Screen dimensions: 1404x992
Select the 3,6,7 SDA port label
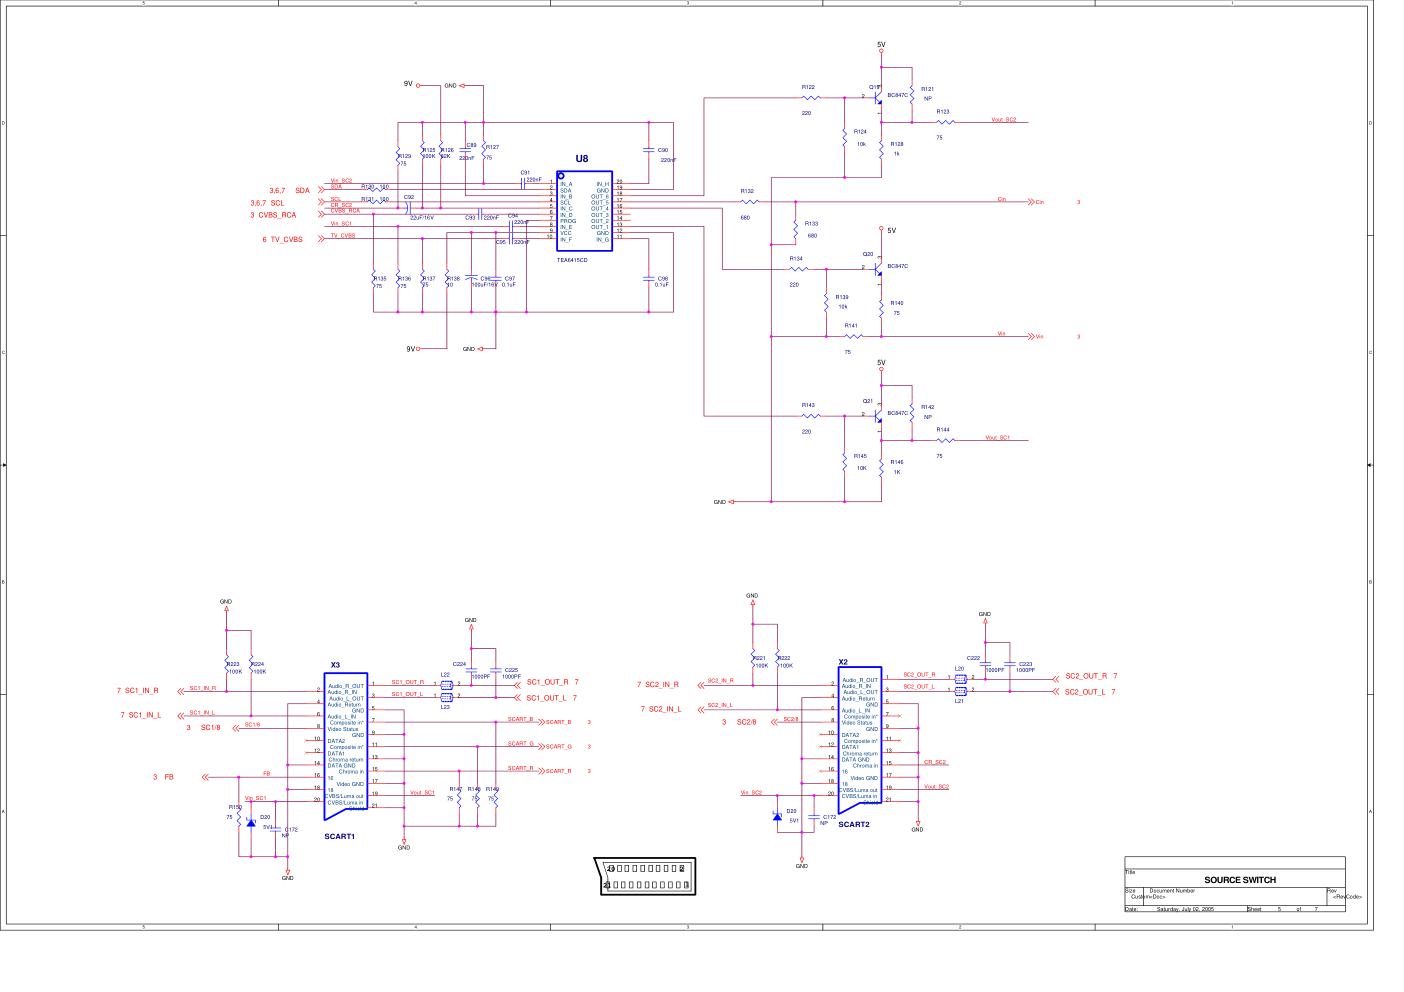(x=289, y=190)
